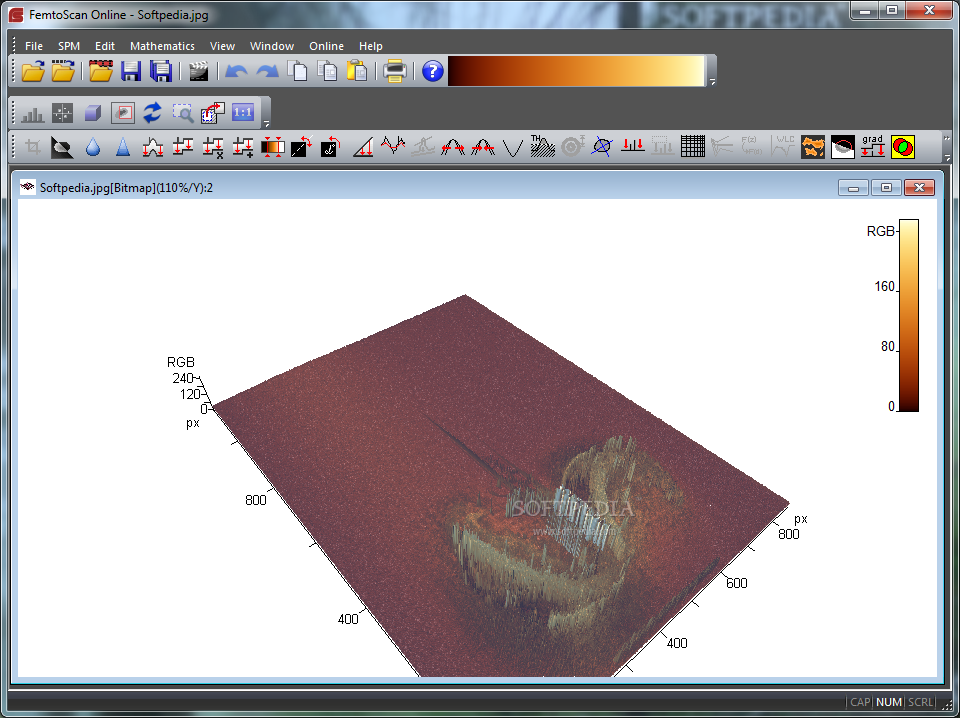Viewport: 960px width, 718px height.
Task: Expand the main toolbar options arrow beside palette
Action: click(x=712, y=81)
